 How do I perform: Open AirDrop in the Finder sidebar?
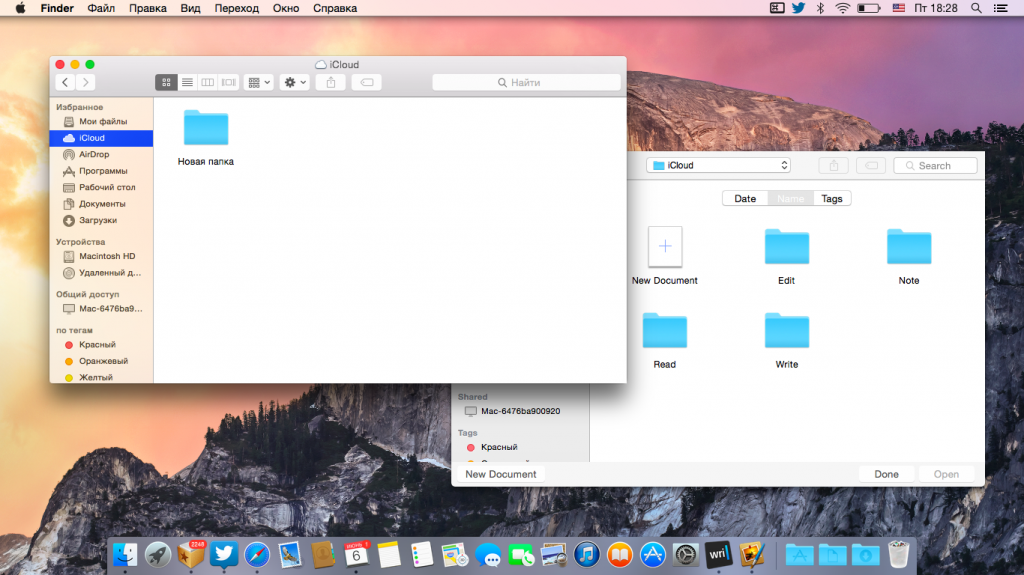coord(94,154)
